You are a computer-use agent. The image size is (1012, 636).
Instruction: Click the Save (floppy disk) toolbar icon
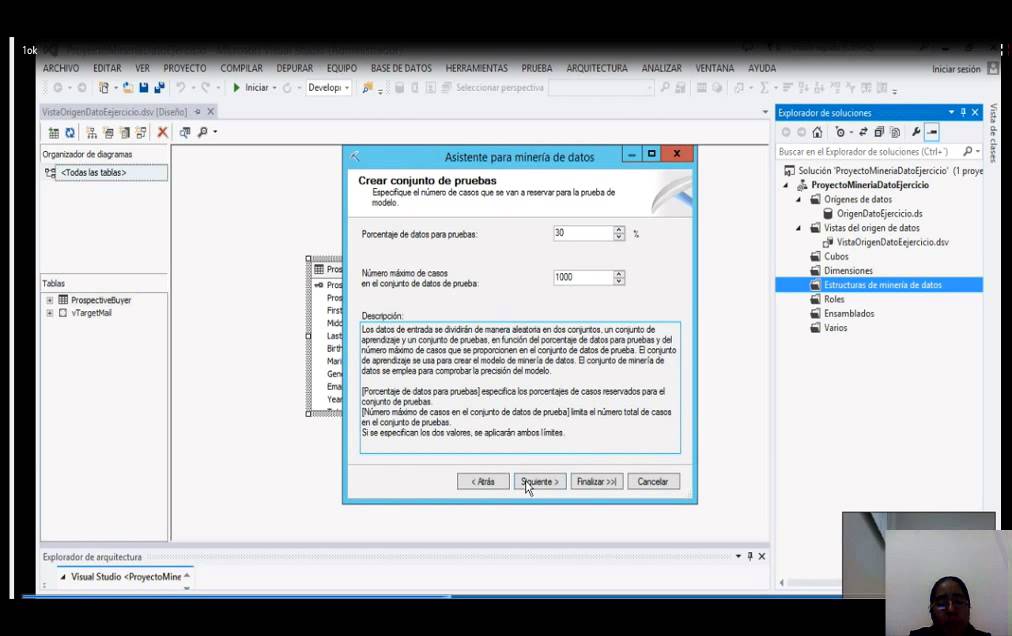click(144, 87)
